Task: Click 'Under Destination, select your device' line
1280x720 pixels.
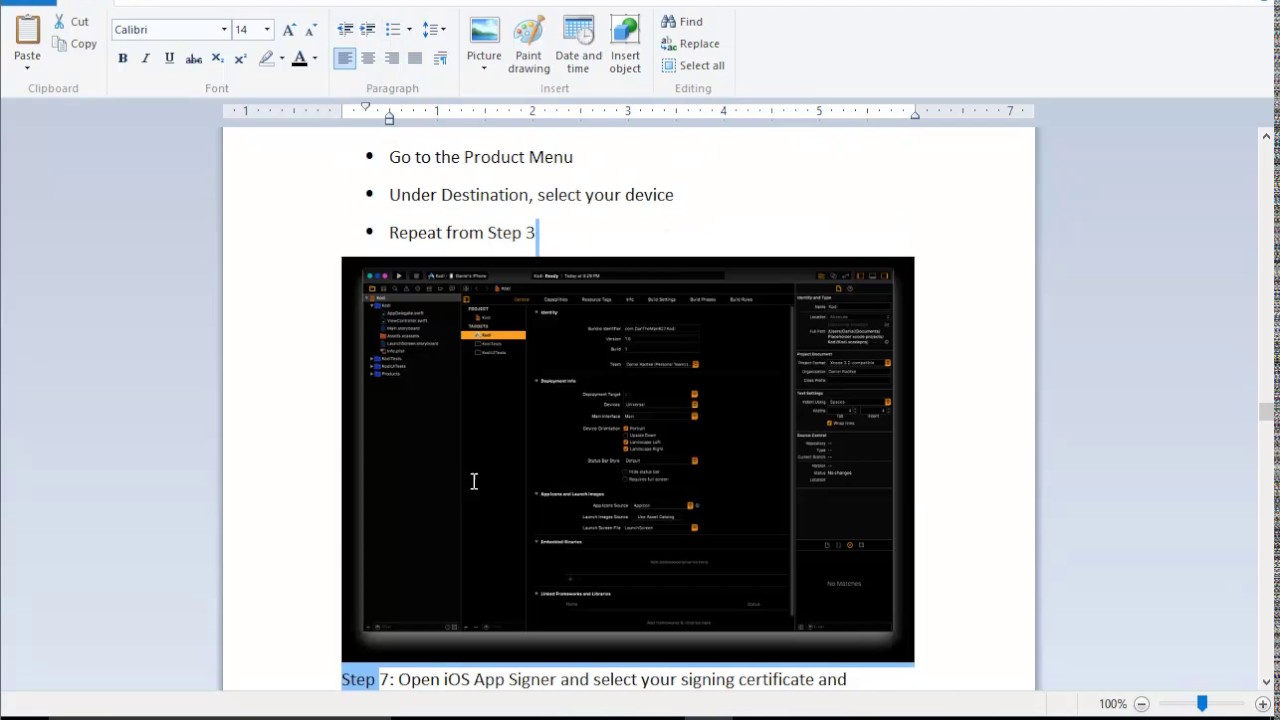Action: (x=531, y=195)
